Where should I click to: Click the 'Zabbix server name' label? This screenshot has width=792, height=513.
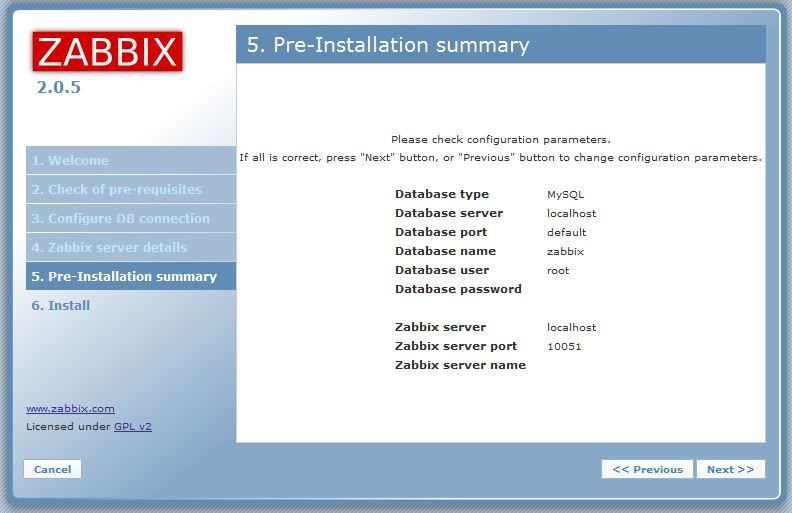tap(460, 365)
